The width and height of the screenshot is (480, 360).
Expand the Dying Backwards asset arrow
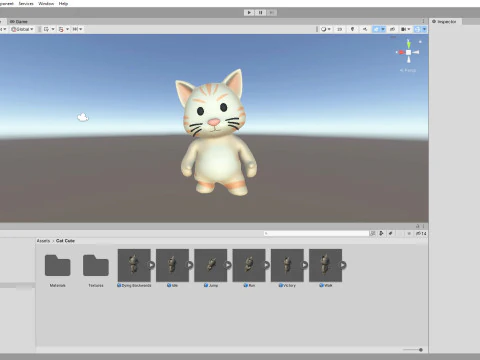coord(151,265)
